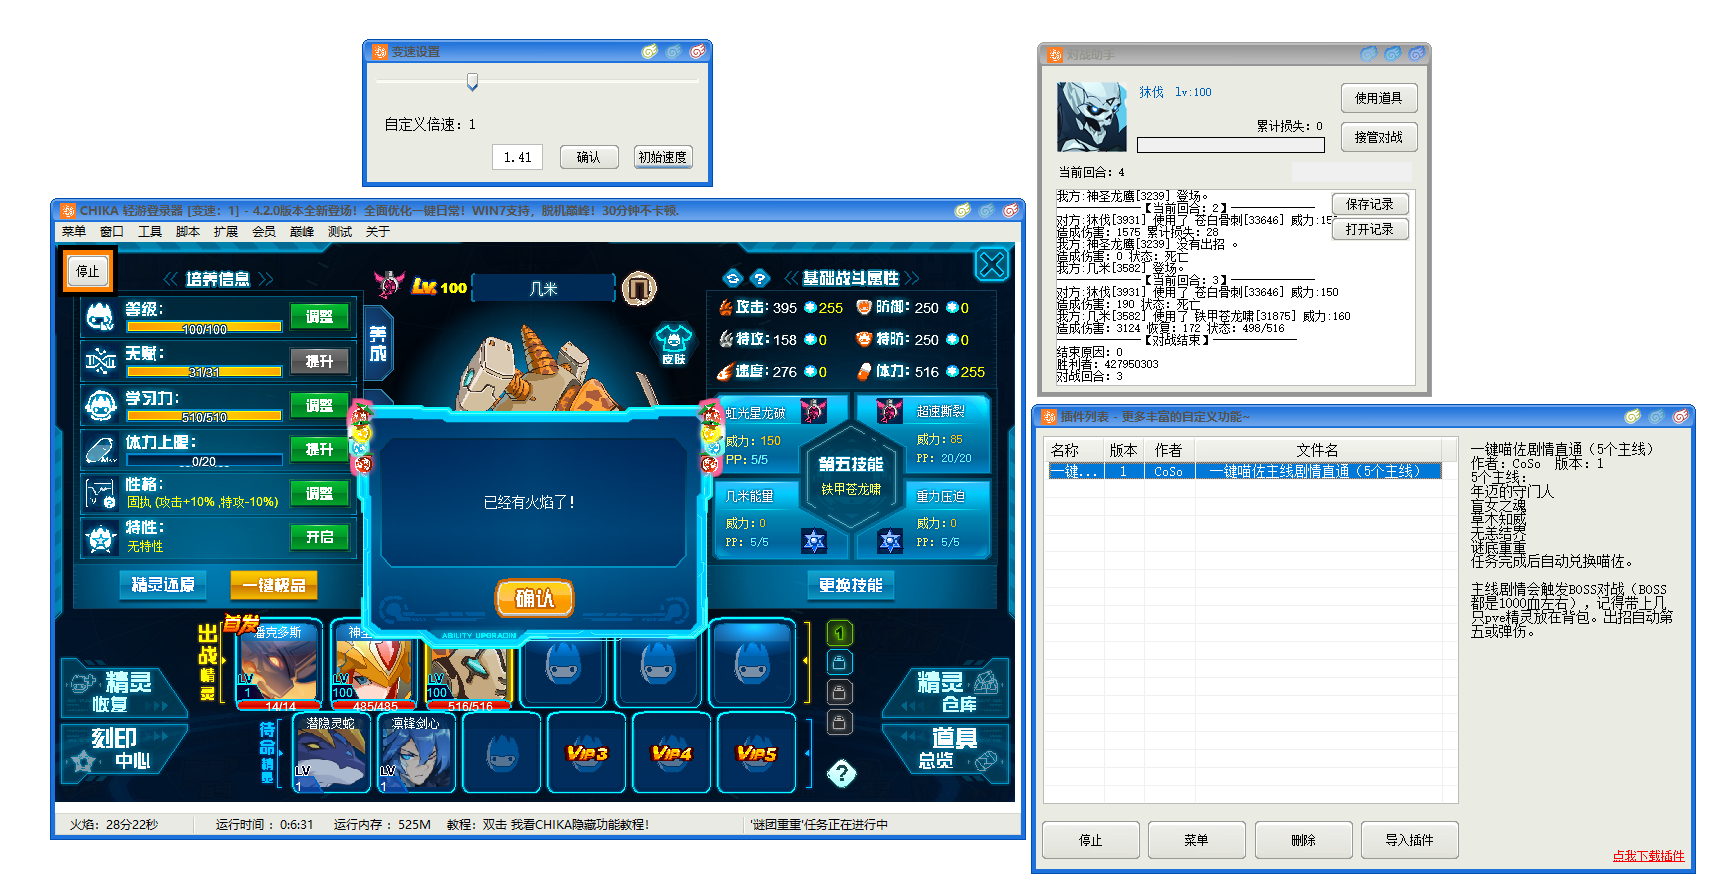Open the 点我下载插件 link
Screen dimensions: 1718x892
click(x=1648, y=856)
